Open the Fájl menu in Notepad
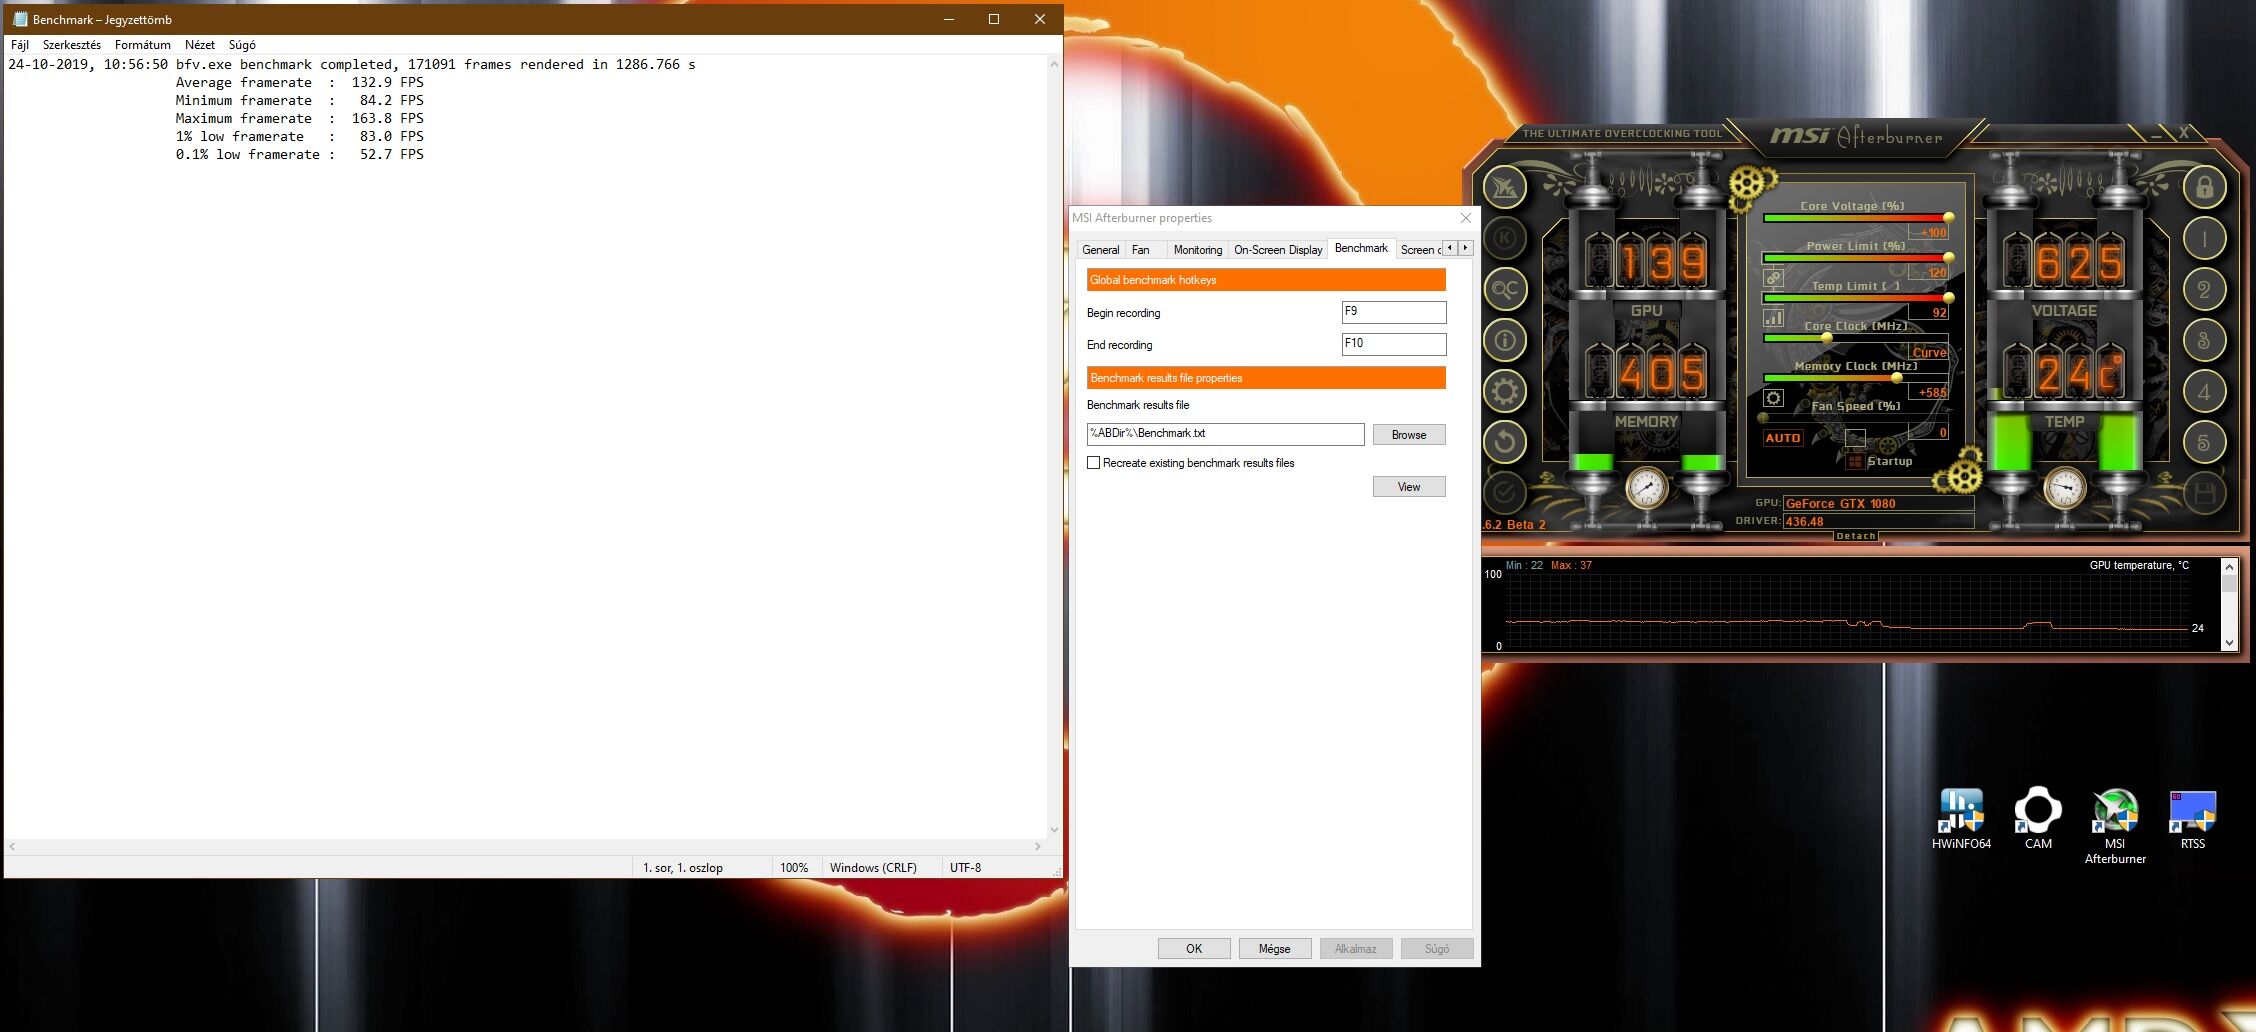This screenshot has width=2256, height=1032. [x=20, y=45]
